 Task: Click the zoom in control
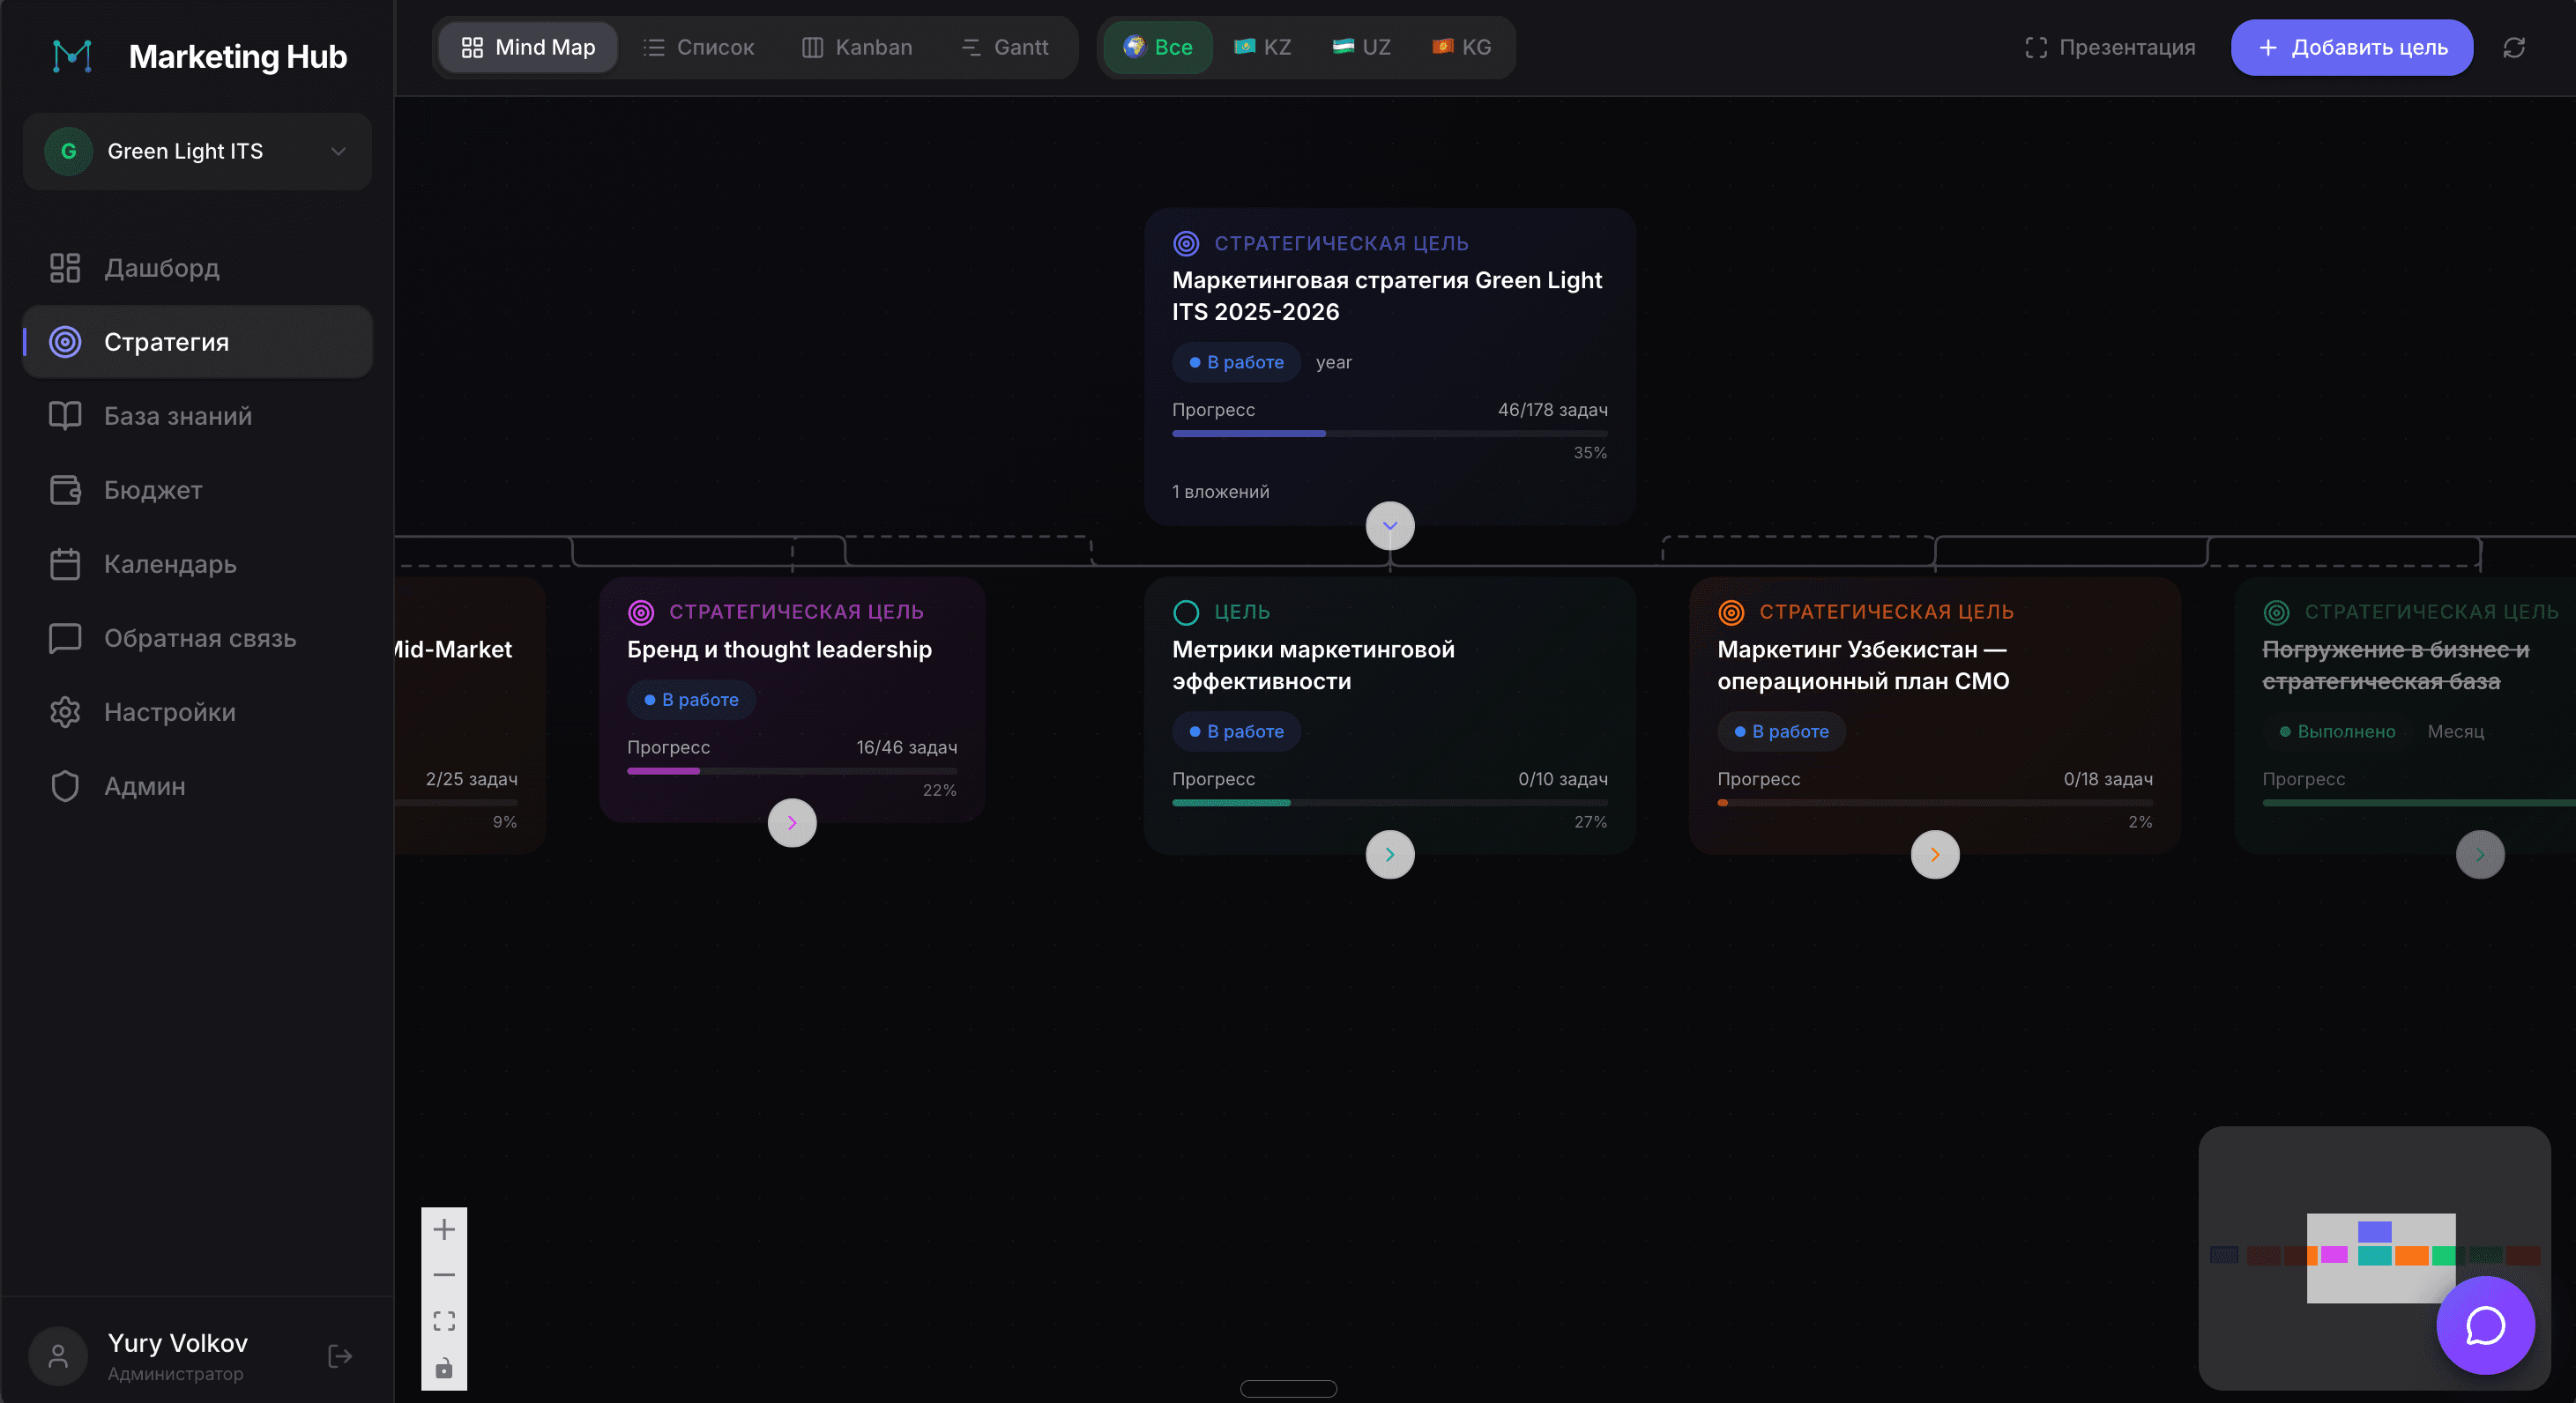coord(444,1229)
